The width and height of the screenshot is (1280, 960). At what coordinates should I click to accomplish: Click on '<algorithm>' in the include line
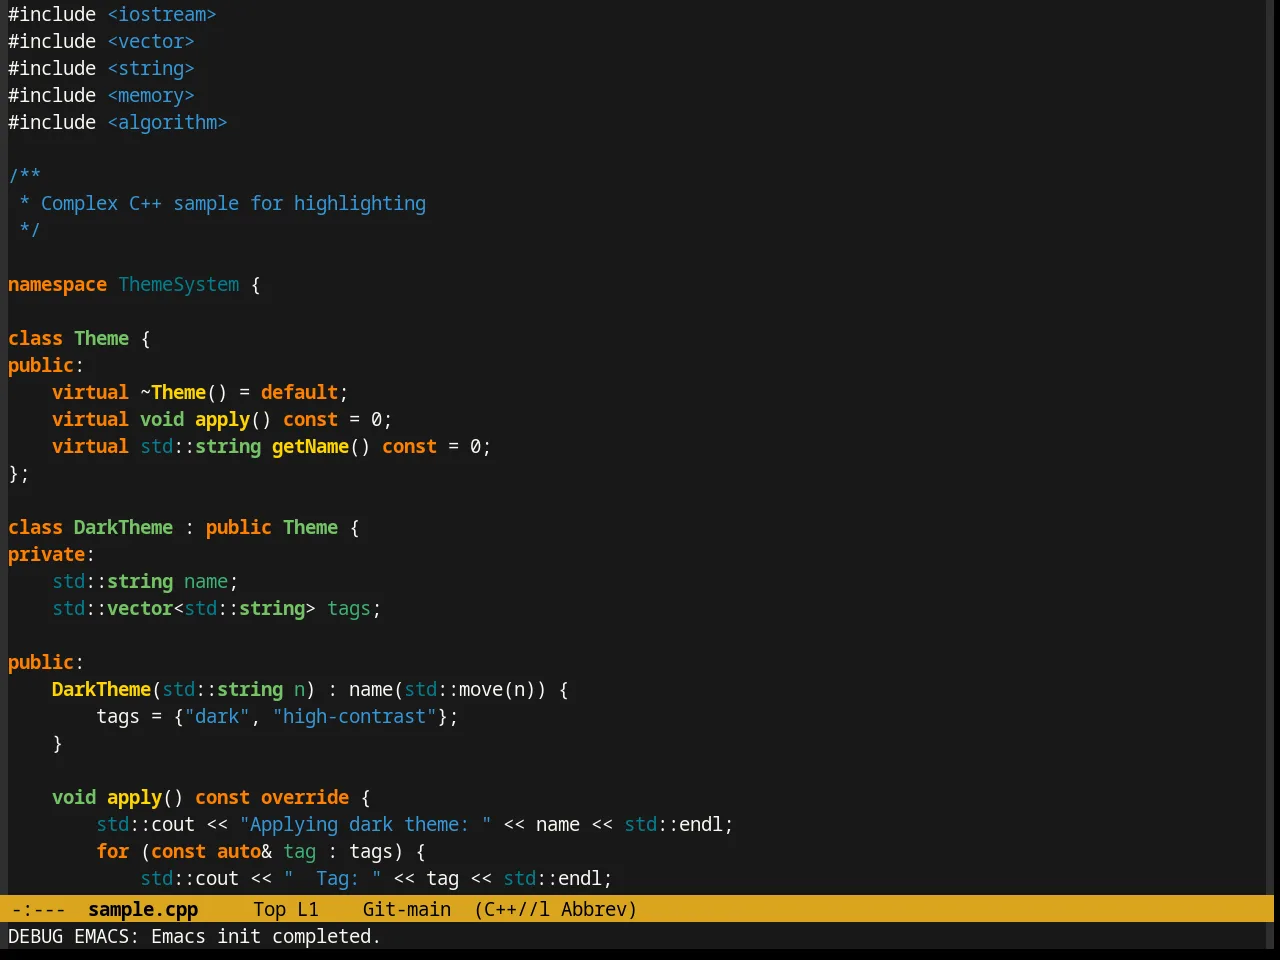point(167,122)
